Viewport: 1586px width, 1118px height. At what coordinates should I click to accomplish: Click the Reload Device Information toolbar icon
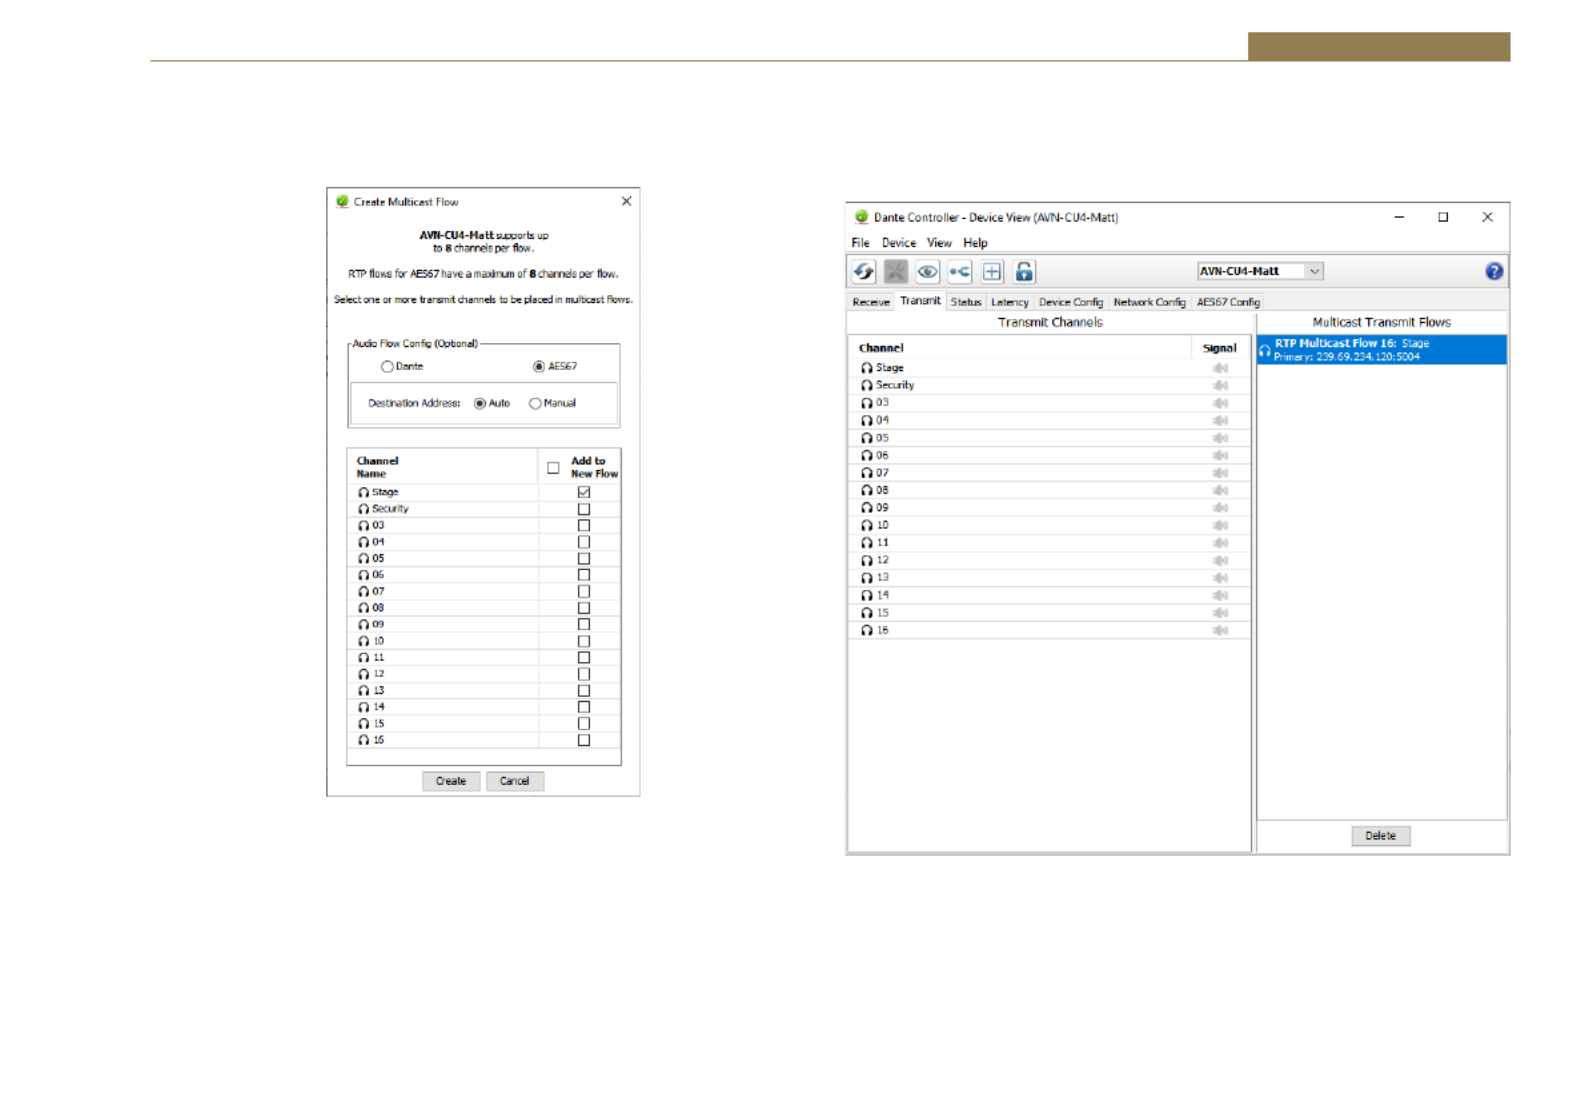click(864, 271)
